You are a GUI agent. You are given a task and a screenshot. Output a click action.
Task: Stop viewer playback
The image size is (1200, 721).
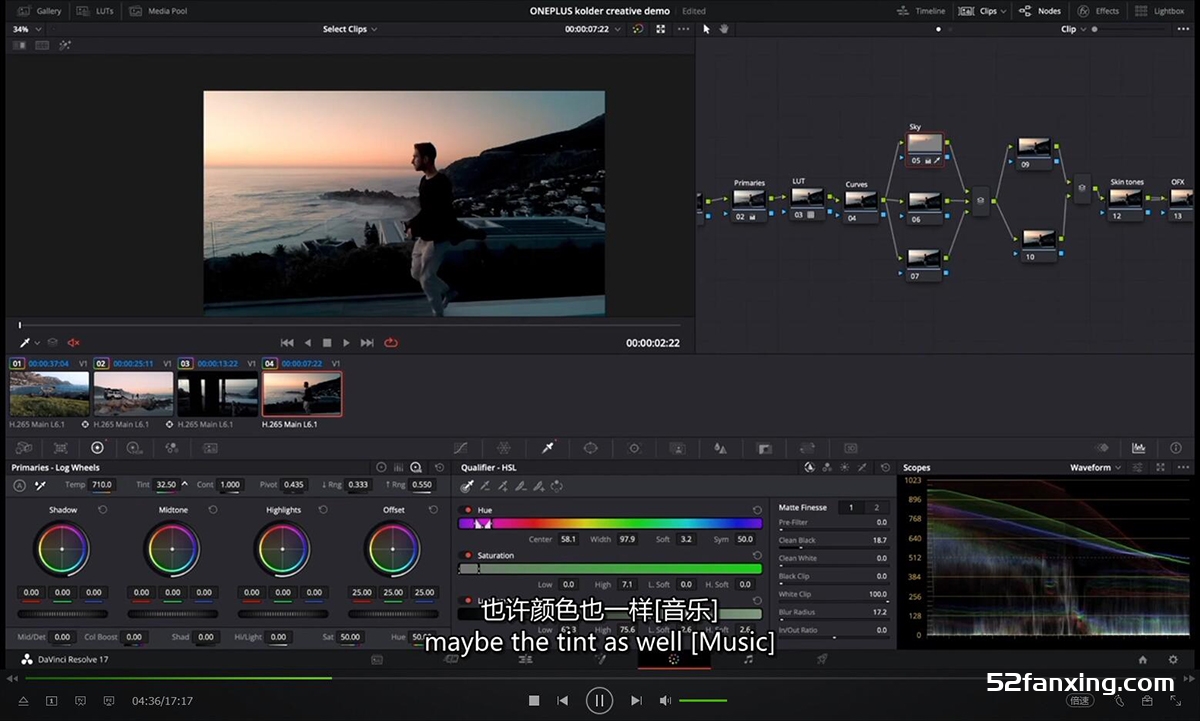coord(327,343)
